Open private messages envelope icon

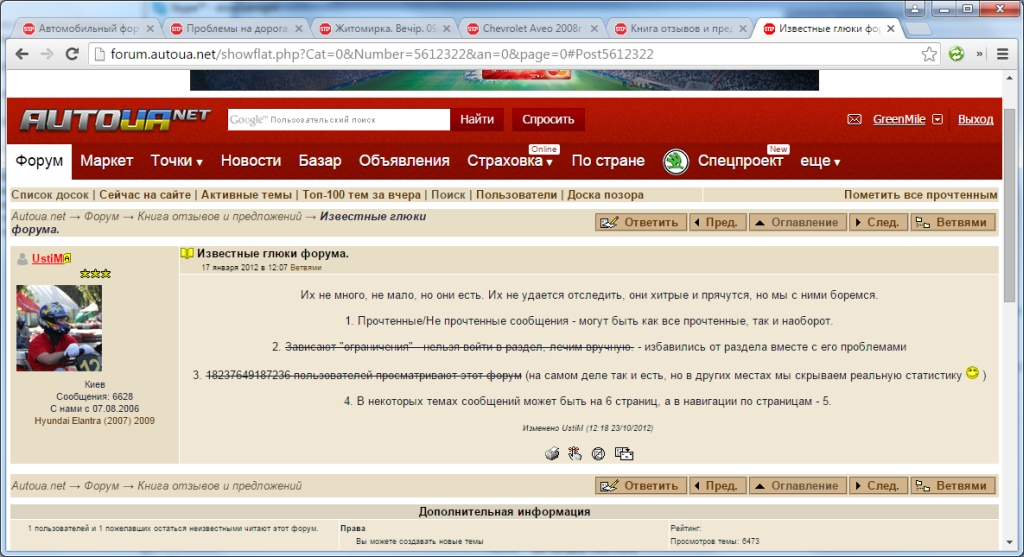pyautogui.click(x=854, y=119)
